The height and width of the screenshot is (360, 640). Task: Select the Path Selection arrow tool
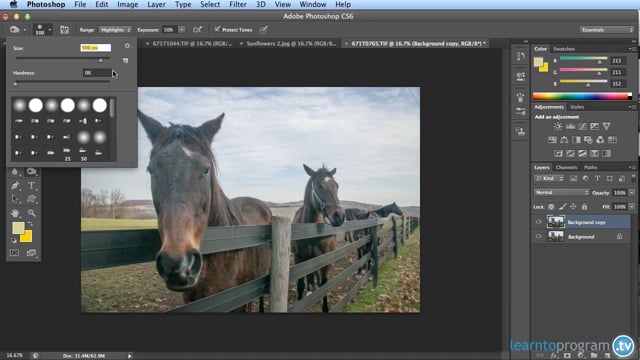pyautogui.click(x=15, y=199)
